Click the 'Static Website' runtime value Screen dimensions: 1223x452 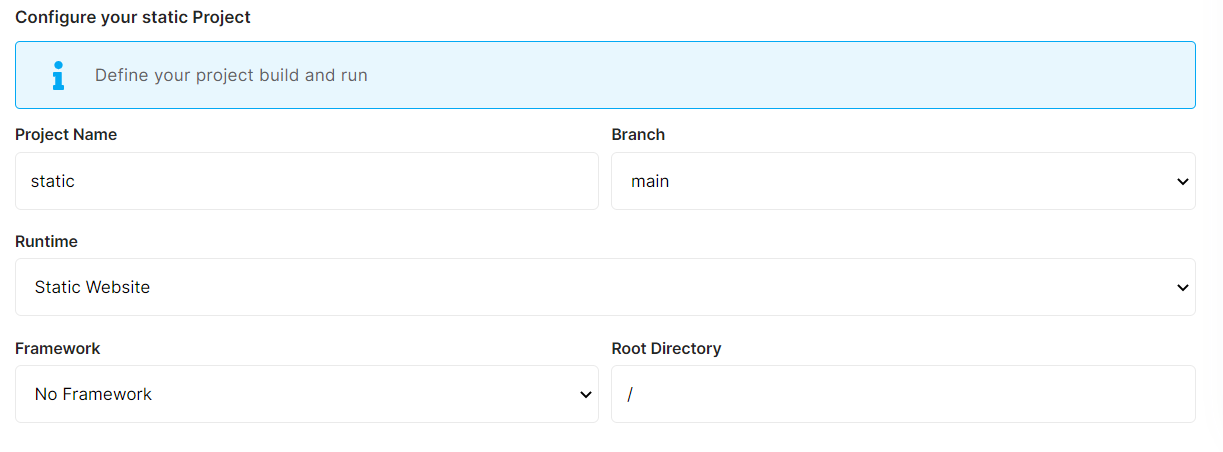click(92, 287)
